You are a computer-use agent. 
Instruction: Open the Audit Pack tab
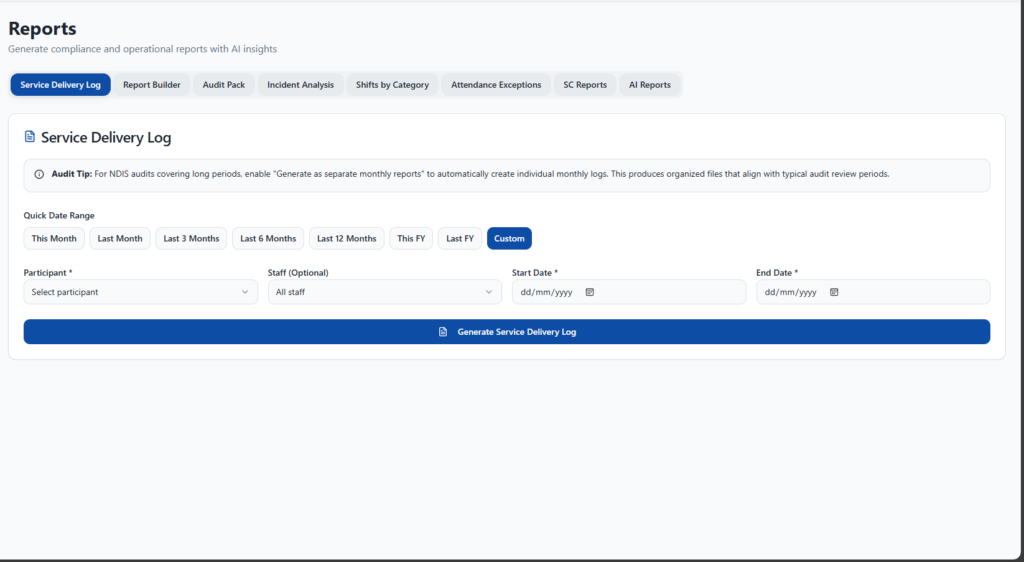pos(224,85)
